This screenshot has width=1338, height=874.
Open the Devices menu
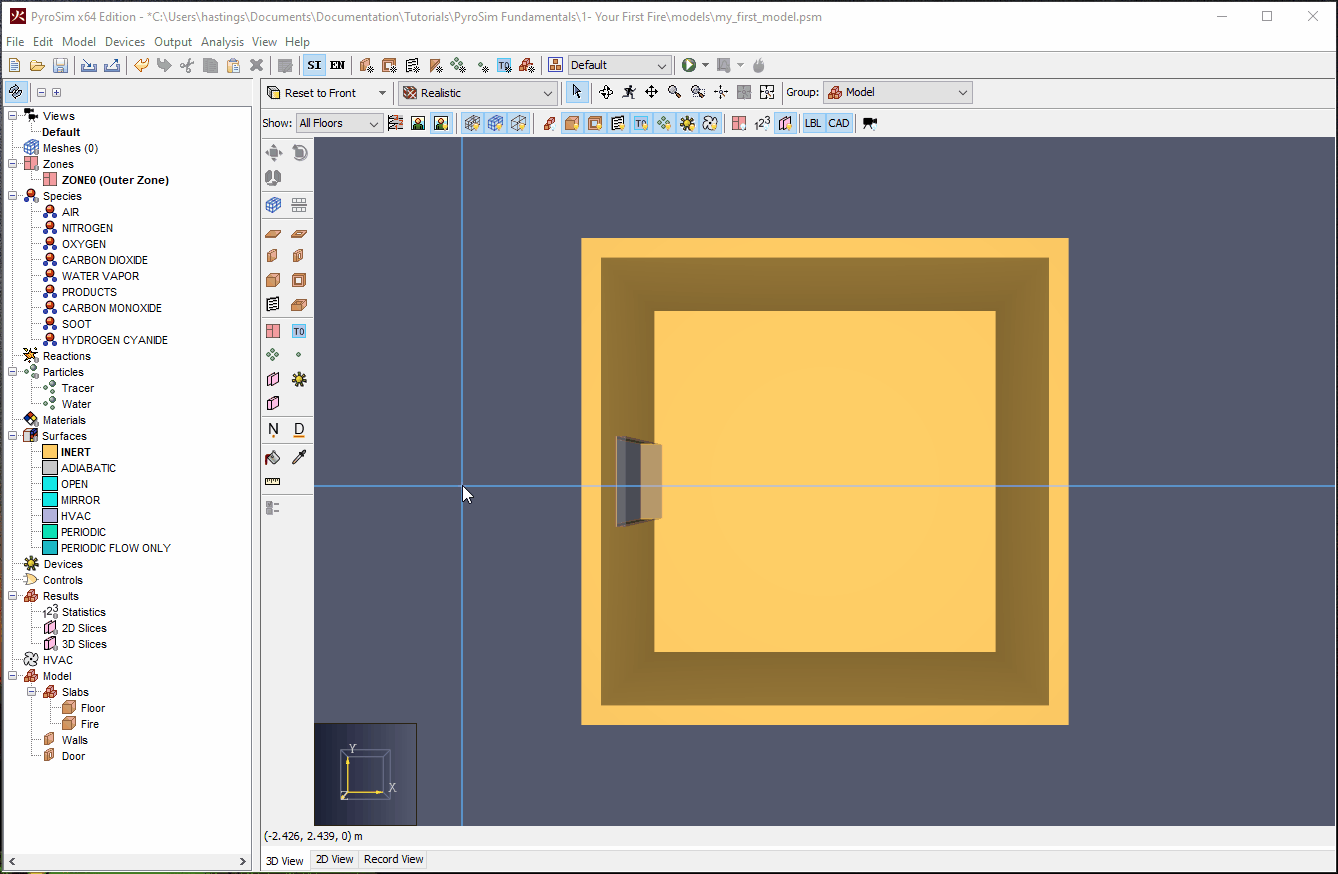click(125, 42)
